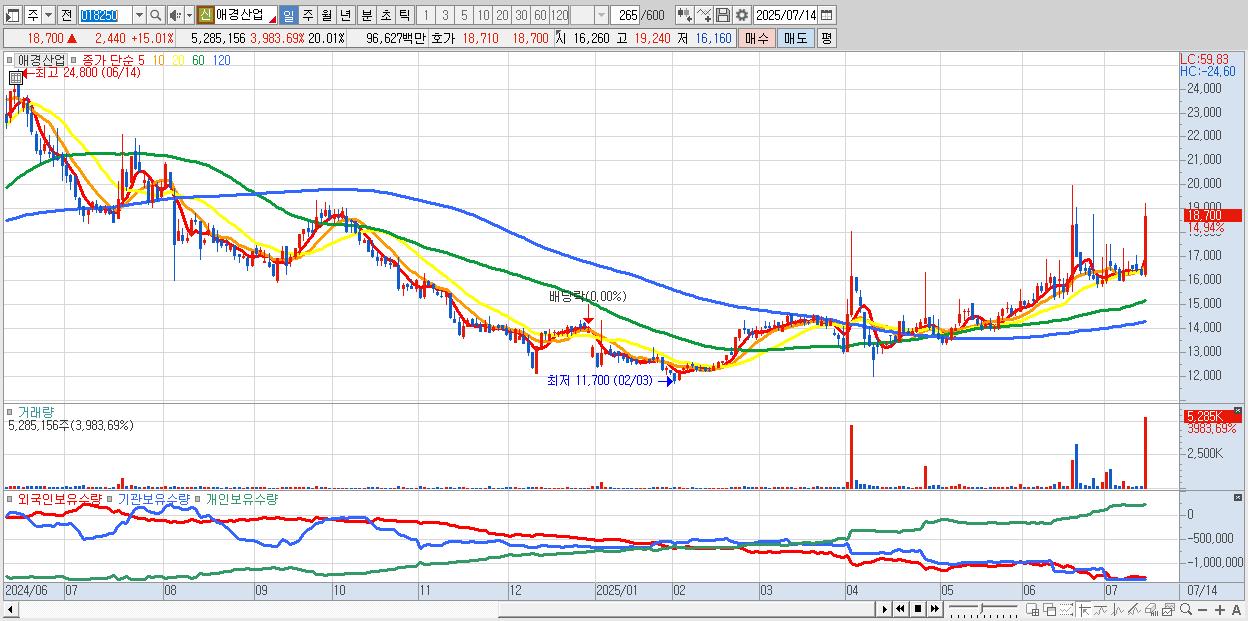Select the 일 daily chart period
The image size is (1248, 621).
tap(288, 15)
